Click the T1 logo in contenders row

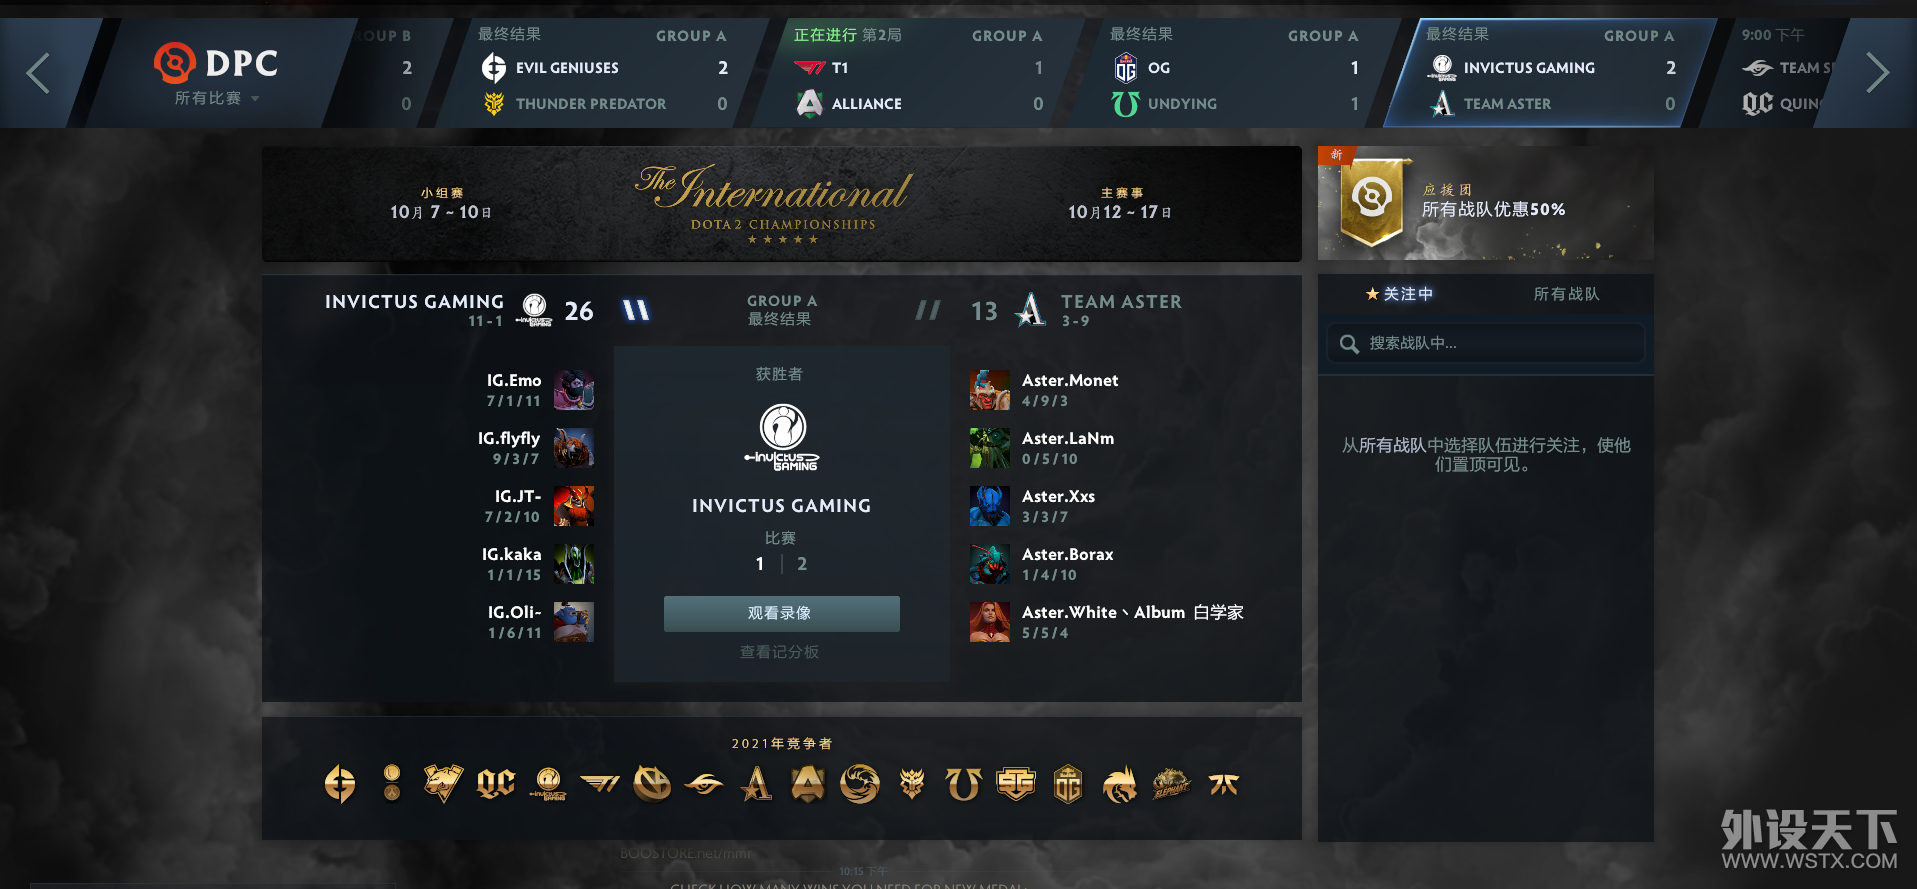(600, 784)
